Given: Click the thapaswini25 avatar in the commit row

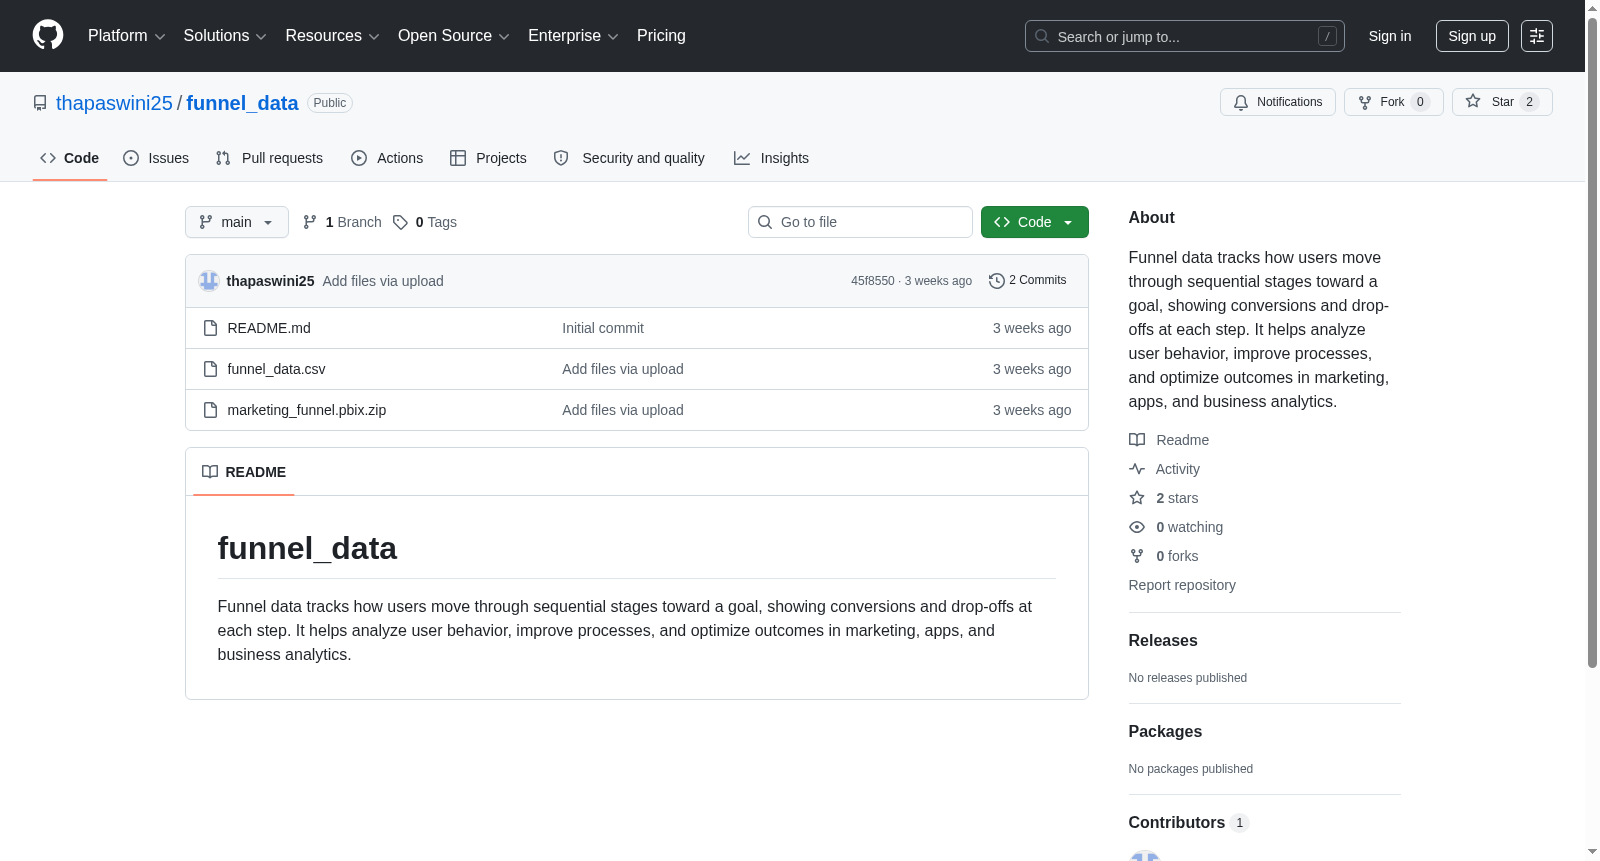Looking at the screenshot, I should (208, 281).
